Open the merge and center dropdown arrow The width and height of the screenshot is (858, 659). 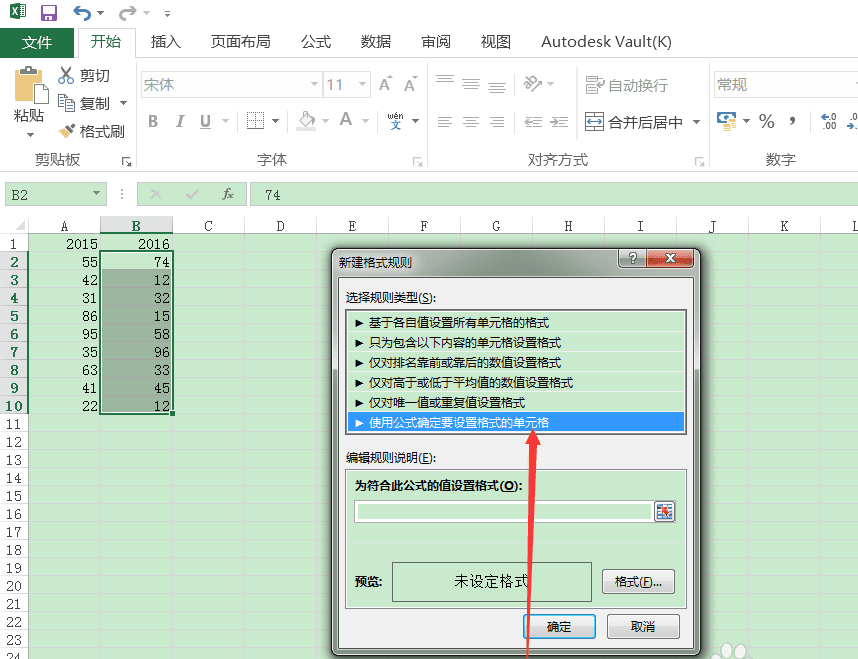pyautogui.click(x=697, y=122)
